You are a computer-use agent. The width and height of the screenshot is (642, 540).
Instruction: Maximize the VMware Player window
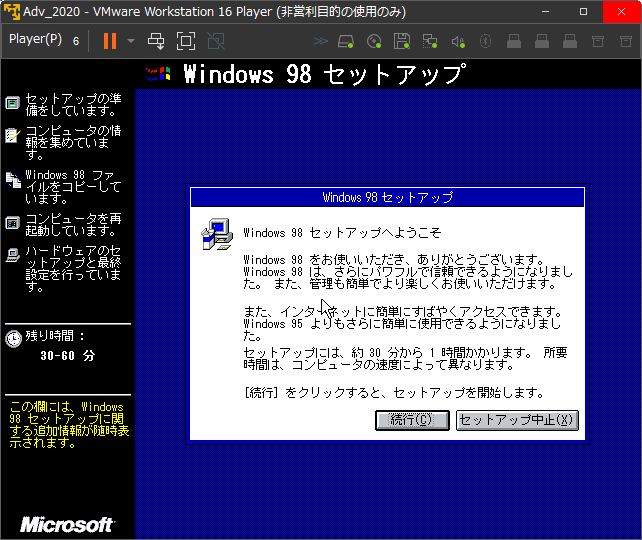[583, 12]
